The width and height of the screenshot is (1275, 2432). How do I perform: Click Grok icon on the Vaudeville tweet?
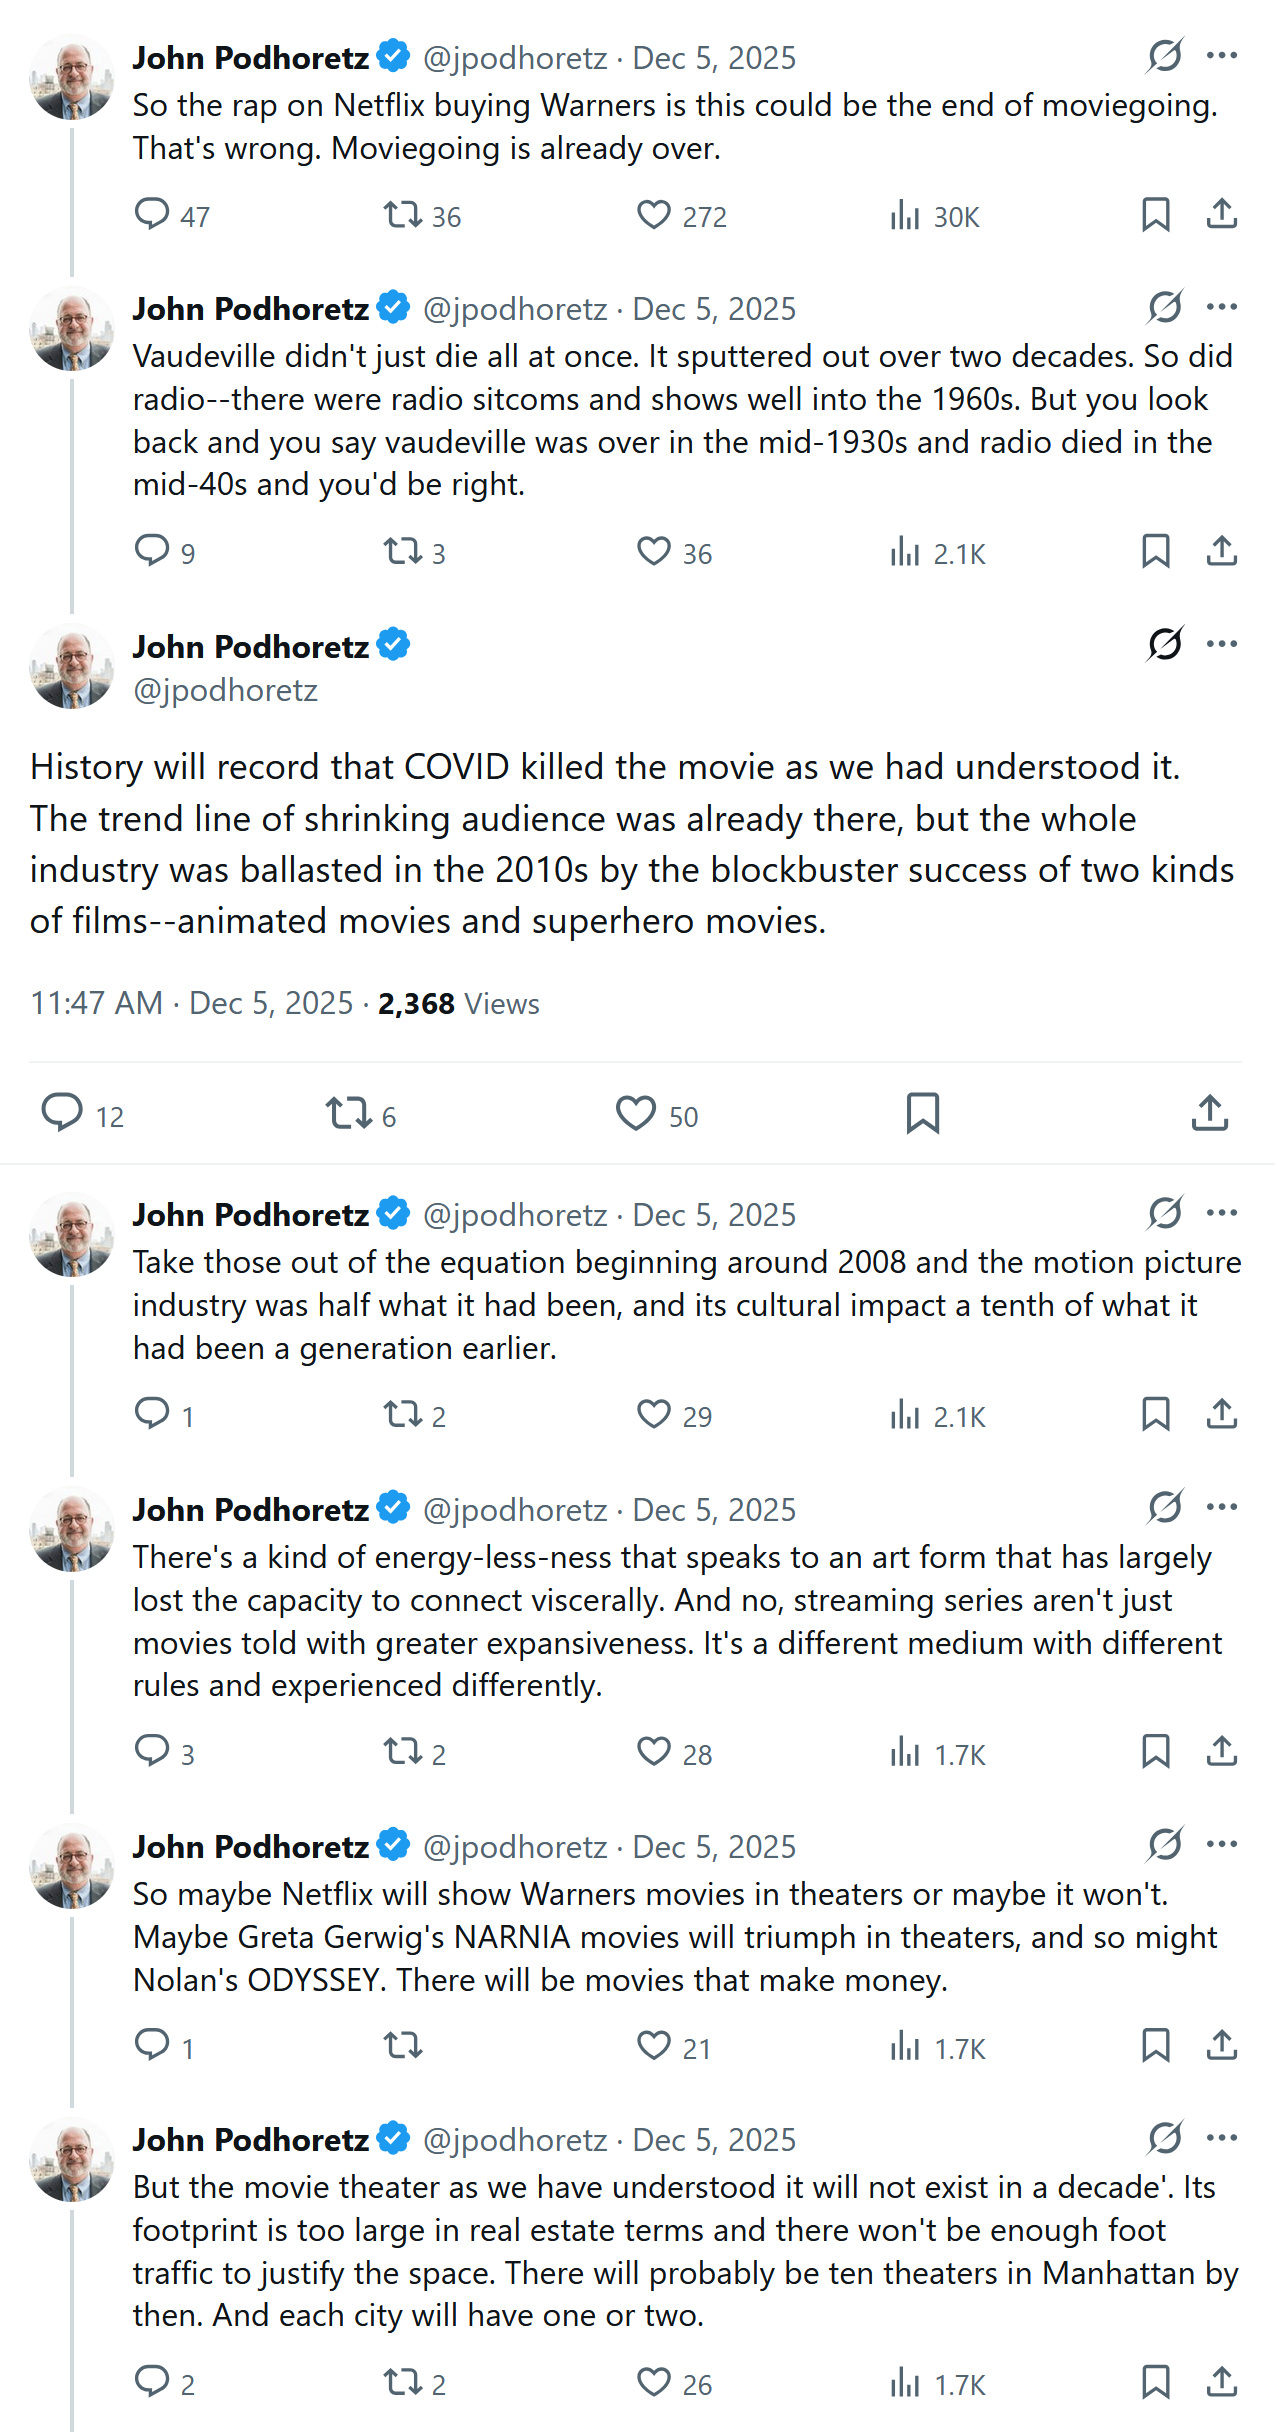coord(1165,307)
